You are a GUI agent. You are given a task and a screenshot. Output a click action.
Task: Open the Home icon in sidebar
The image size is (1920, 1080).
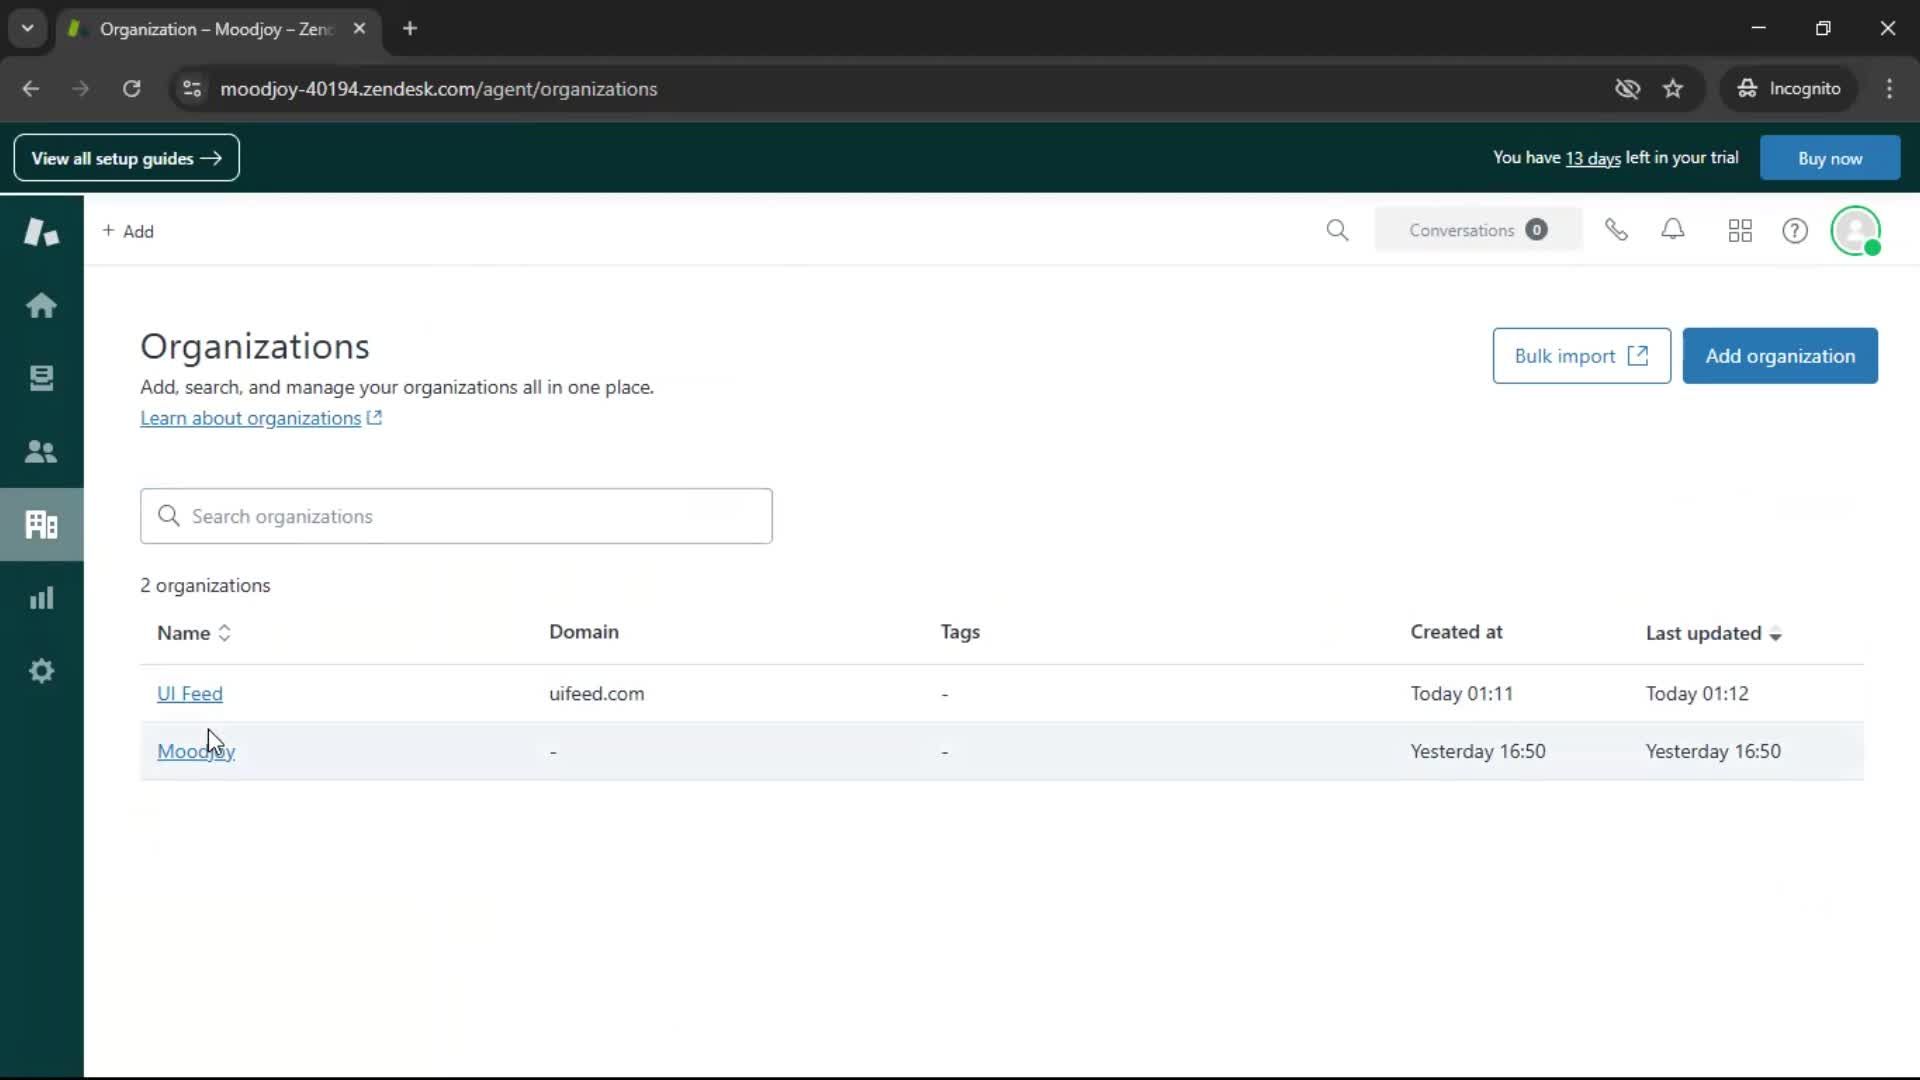(x=41, y=305)
